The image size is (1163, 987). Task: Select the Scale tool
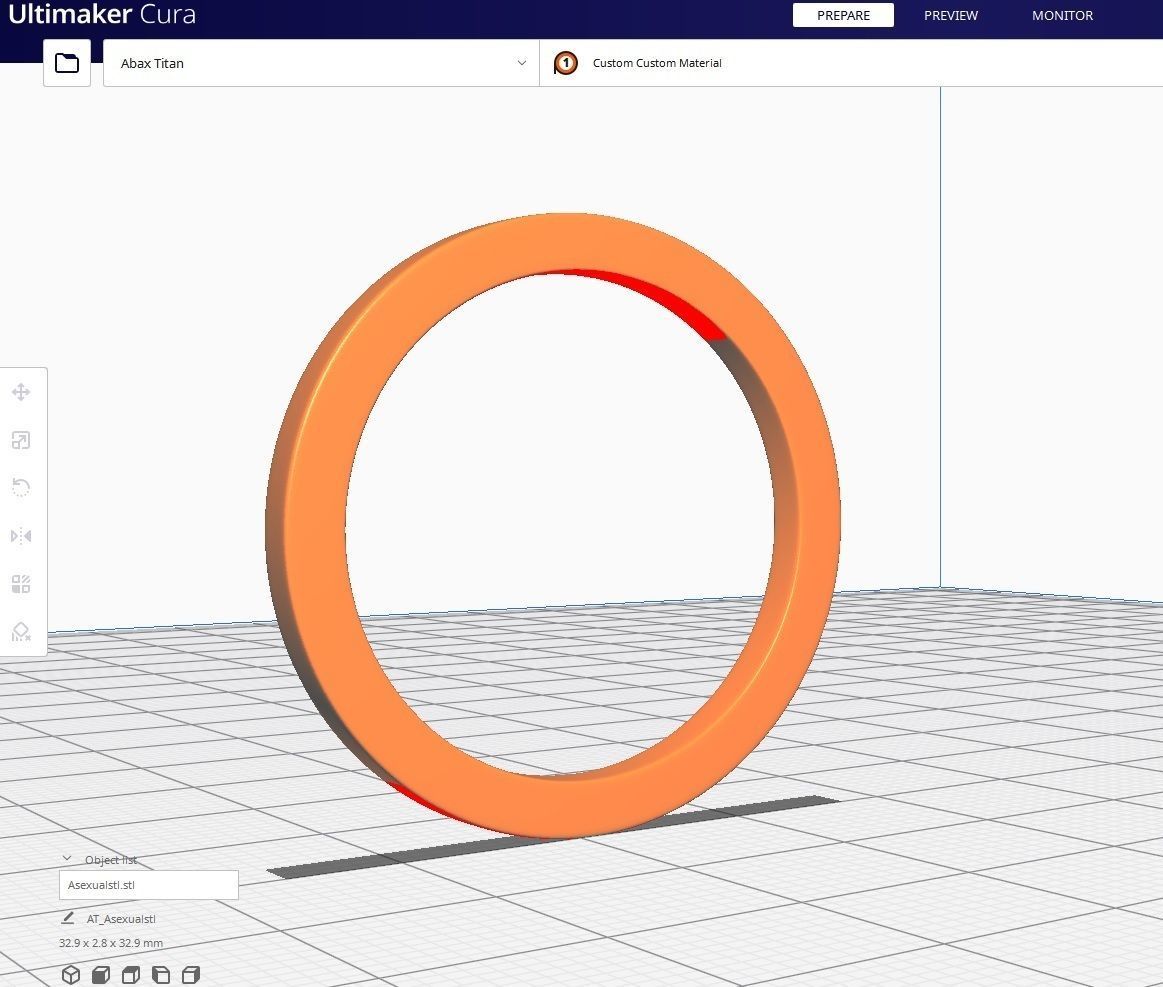(x=21, y=440)
